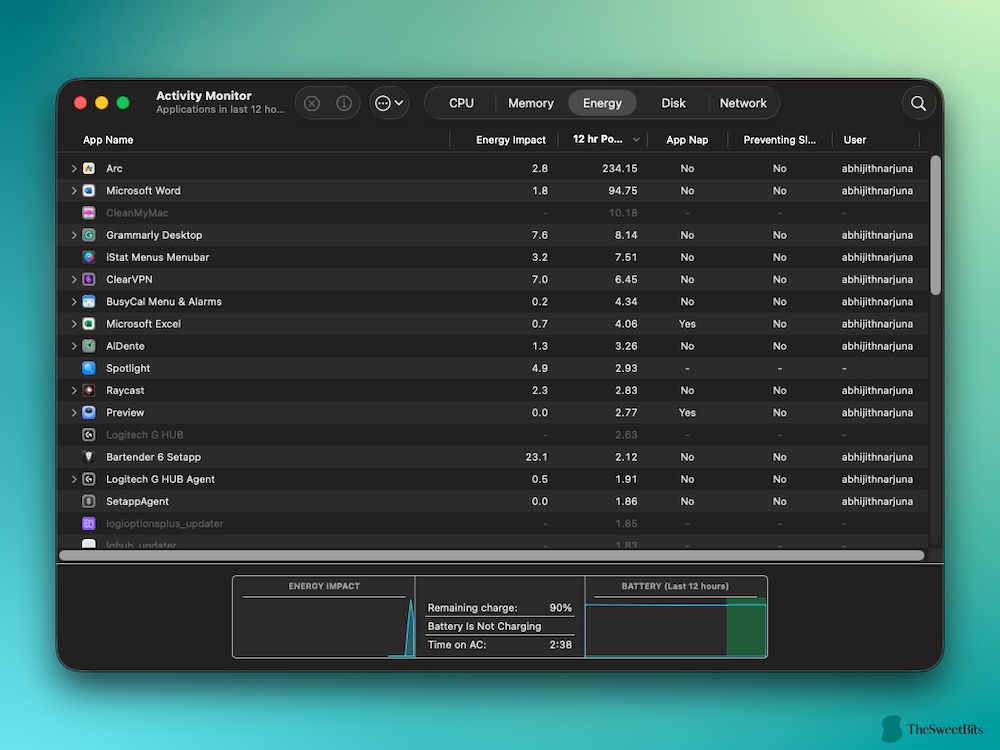Click the inspect process info icon
This screenshot has height=750, width=1000.
coord(343,103)
